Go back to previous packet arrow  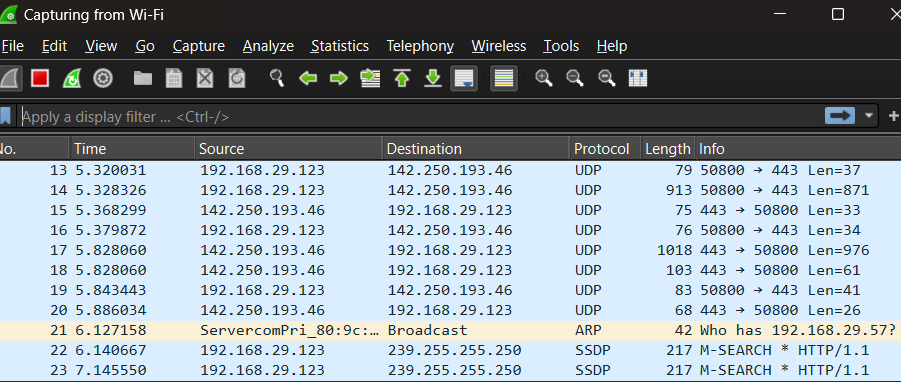(x=308, y=78)
